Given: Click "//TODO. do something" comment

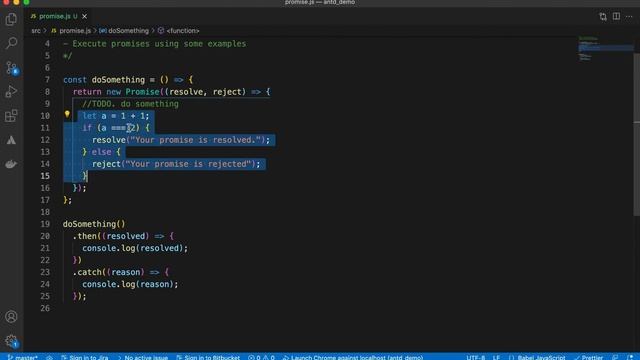Looking at the screenshot, I should tap(130, 104).
